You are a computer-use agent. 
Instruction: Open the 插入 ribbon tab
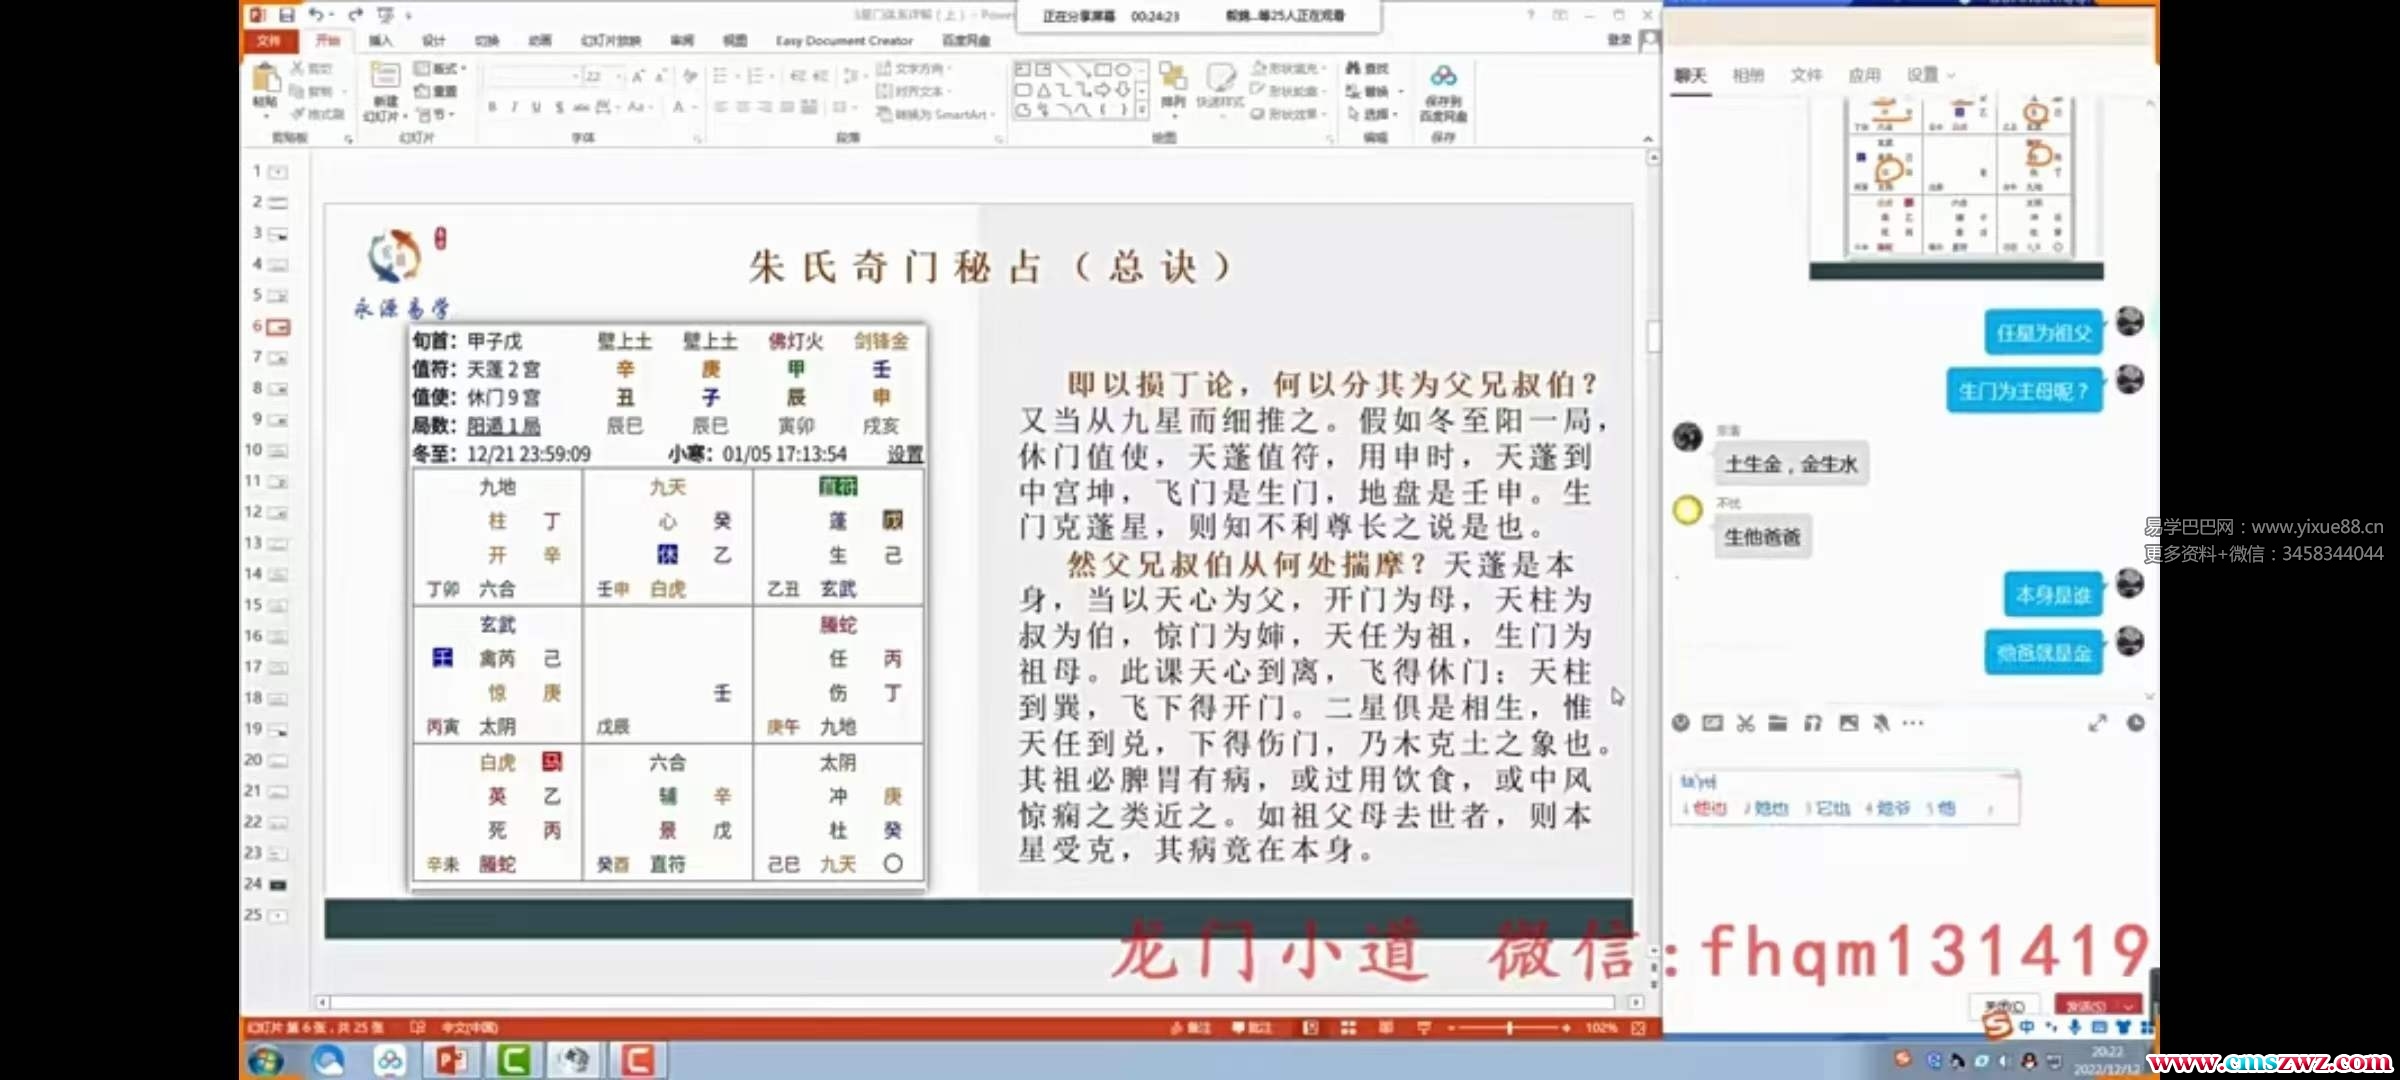(x=380, y=41)
